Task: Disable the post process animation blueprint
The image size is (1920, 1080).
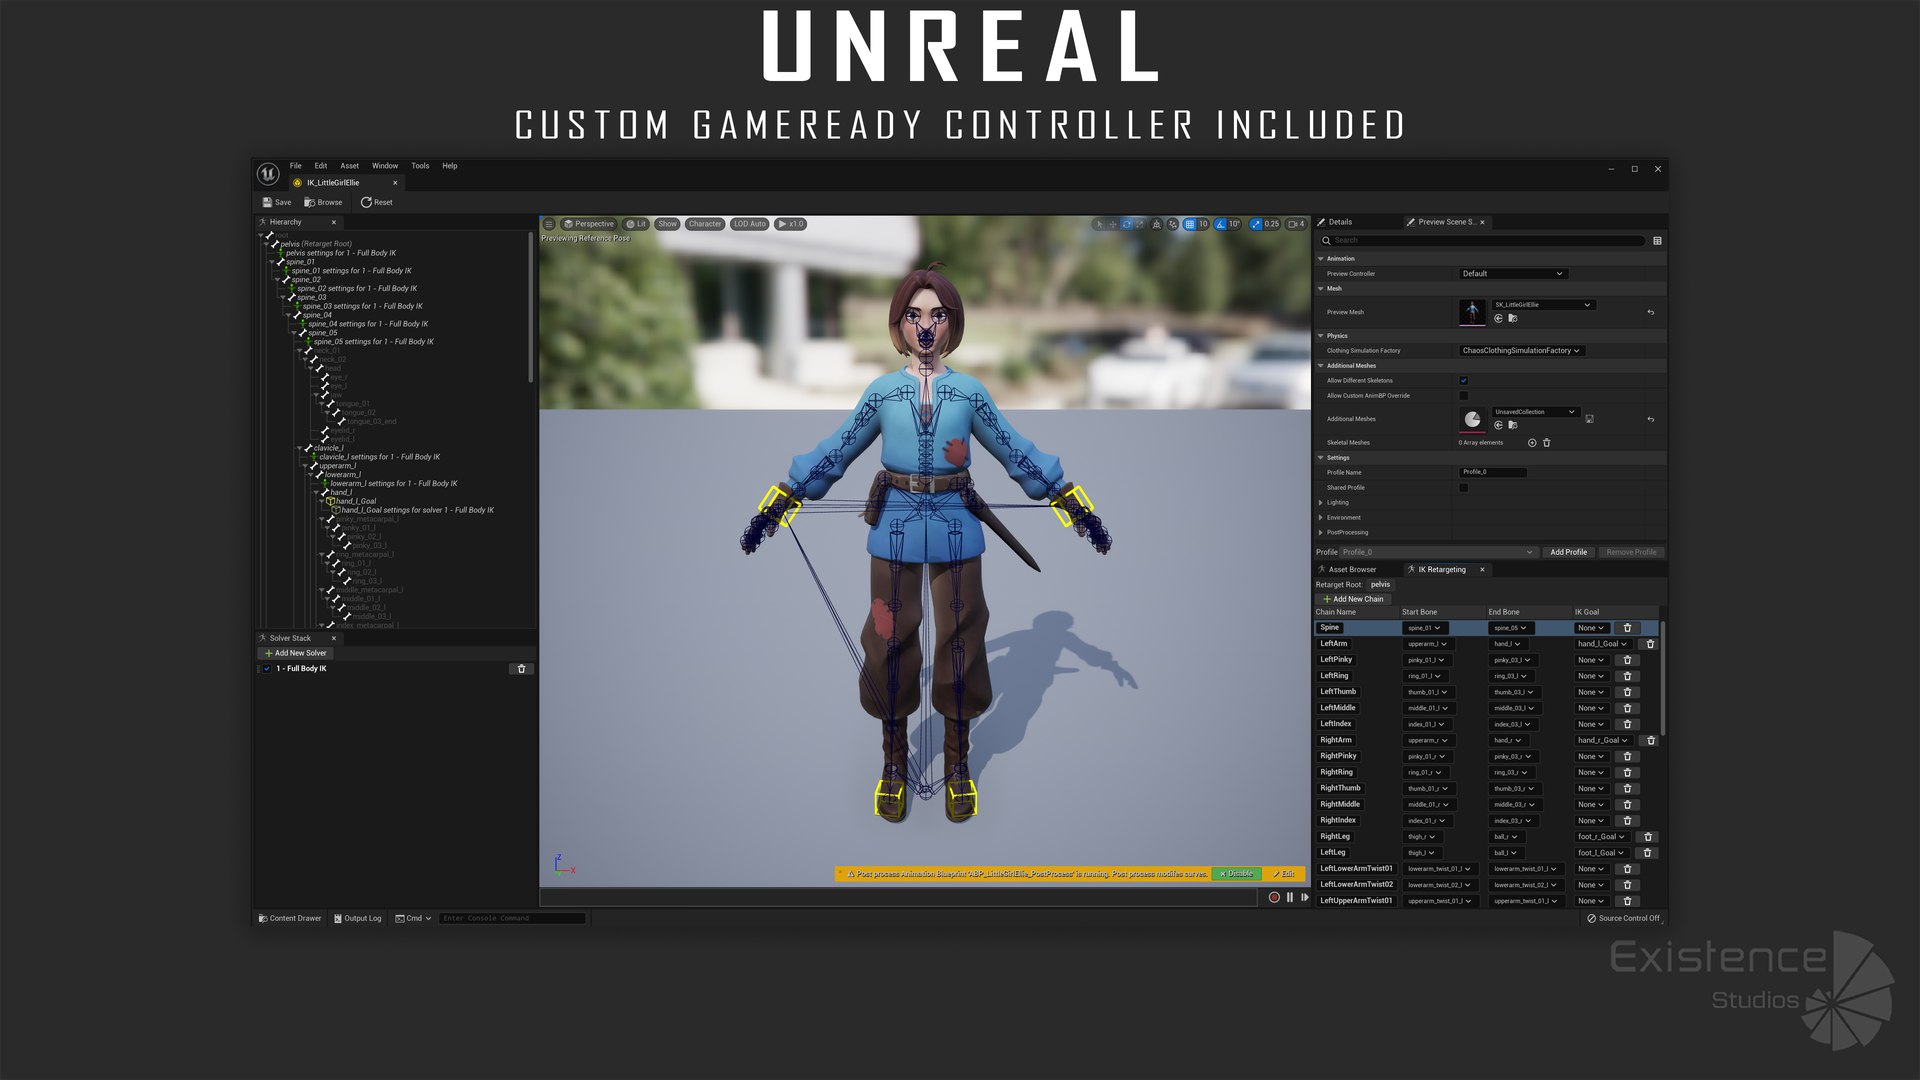Action: click(1236, 874)
